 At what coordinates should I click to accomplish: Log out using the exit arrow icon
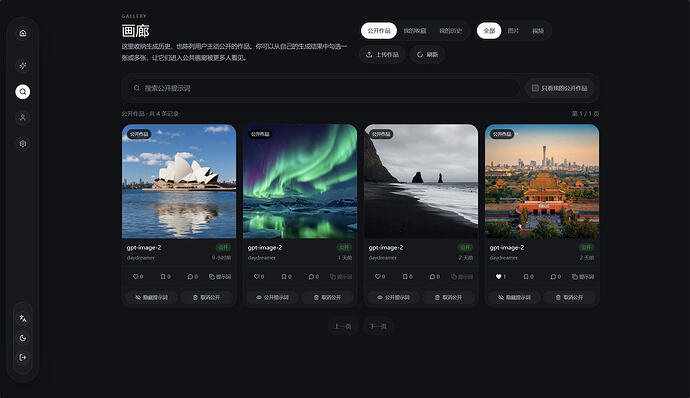click(23, 357)
